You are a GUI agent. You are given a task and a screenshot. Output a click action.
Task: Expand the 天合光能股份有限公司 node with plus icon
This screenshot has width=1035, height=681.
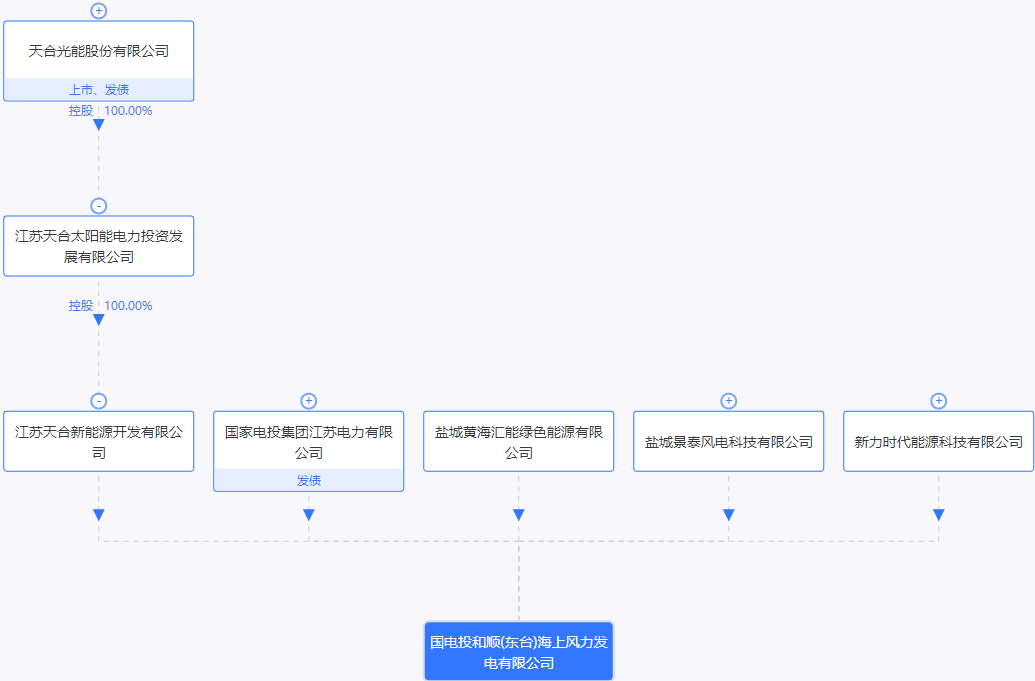point(98,11)
